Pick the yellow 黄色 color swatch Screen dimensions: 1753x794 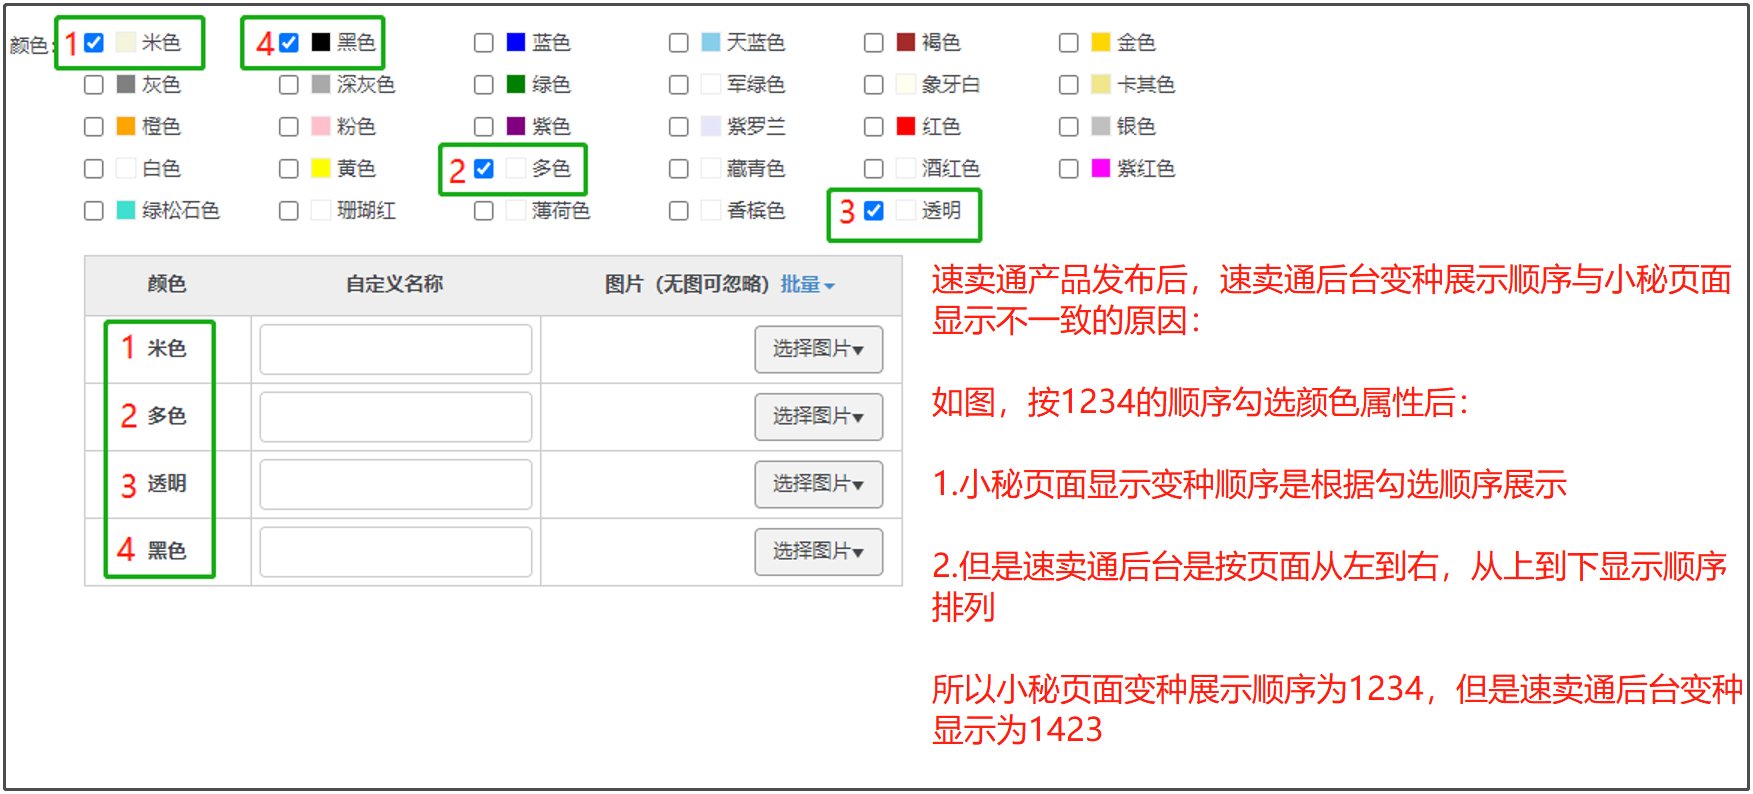(321, 168)
